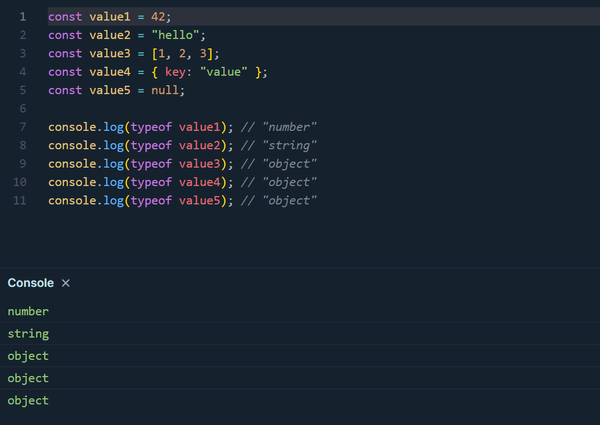Screen dimensions: 600x425
Task: Place cursor on the number 42
Action: pos(158,17)
